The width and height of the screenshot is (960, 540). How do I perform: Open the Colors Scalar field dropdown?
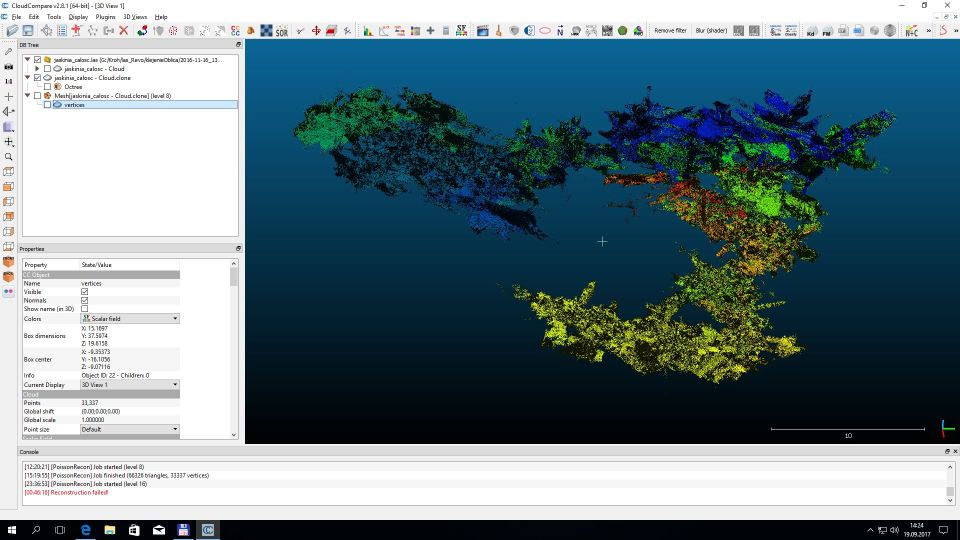130,319
